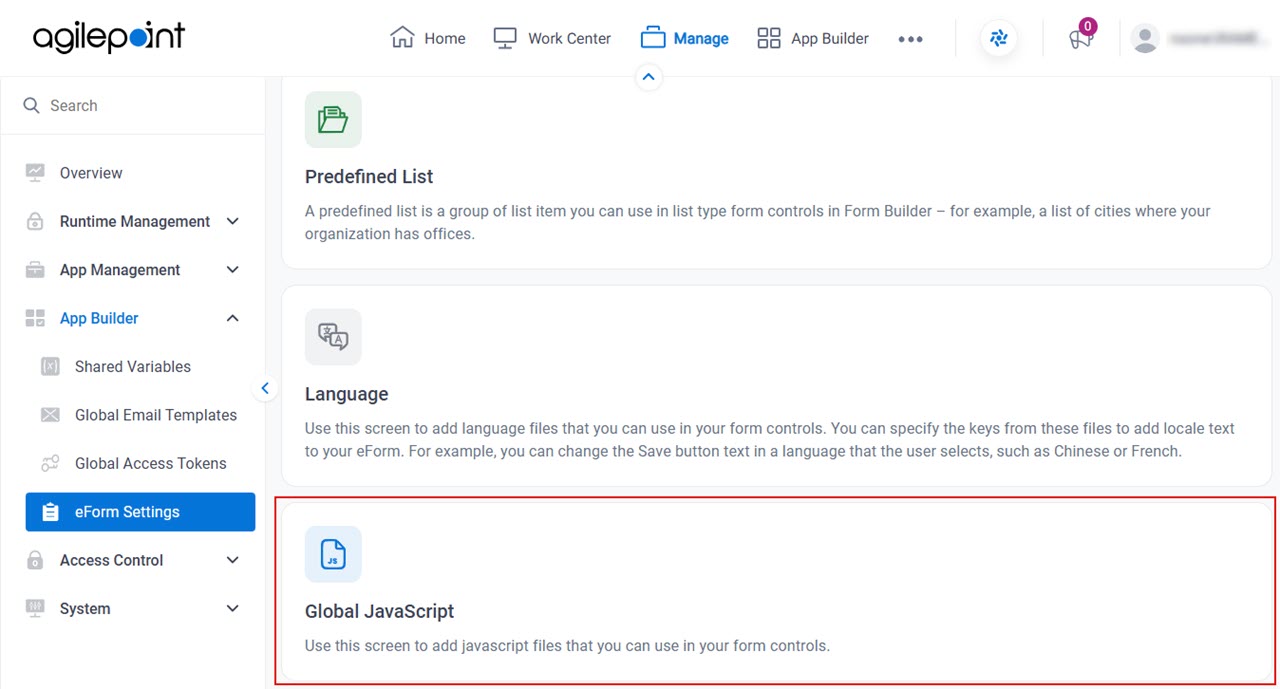Open Predefined List title
Viewport: 1280px width, 689px height.
[369, 176]
